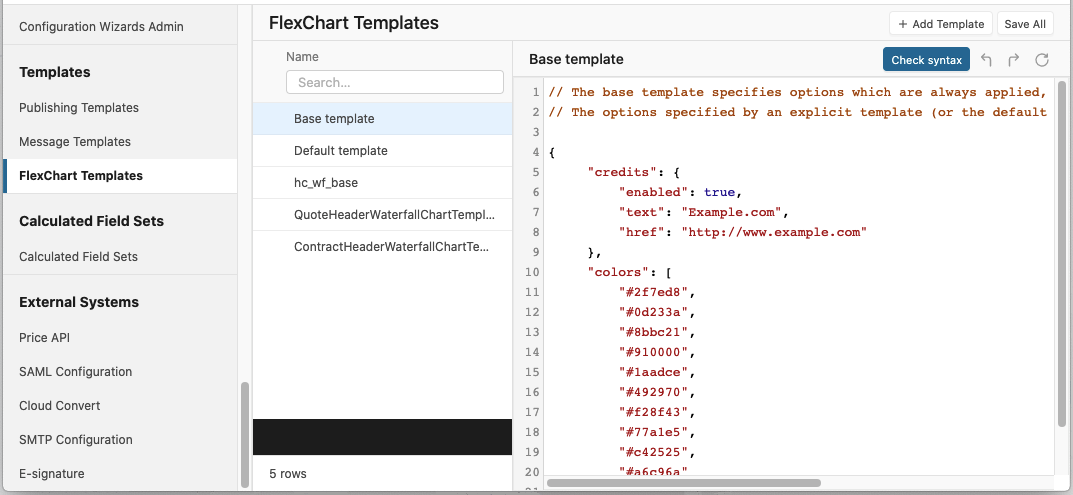1073x495 pixels.
Task: Go to Publishing Templates
Action: point(79,107)
